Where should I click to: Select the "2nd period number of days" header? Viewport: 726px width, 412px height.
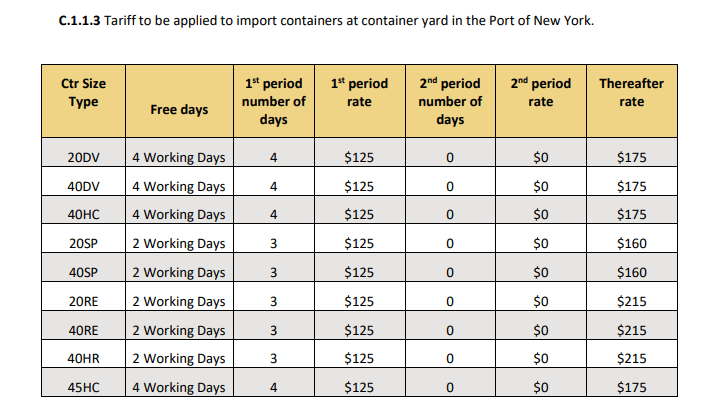[x=450, y=101]
